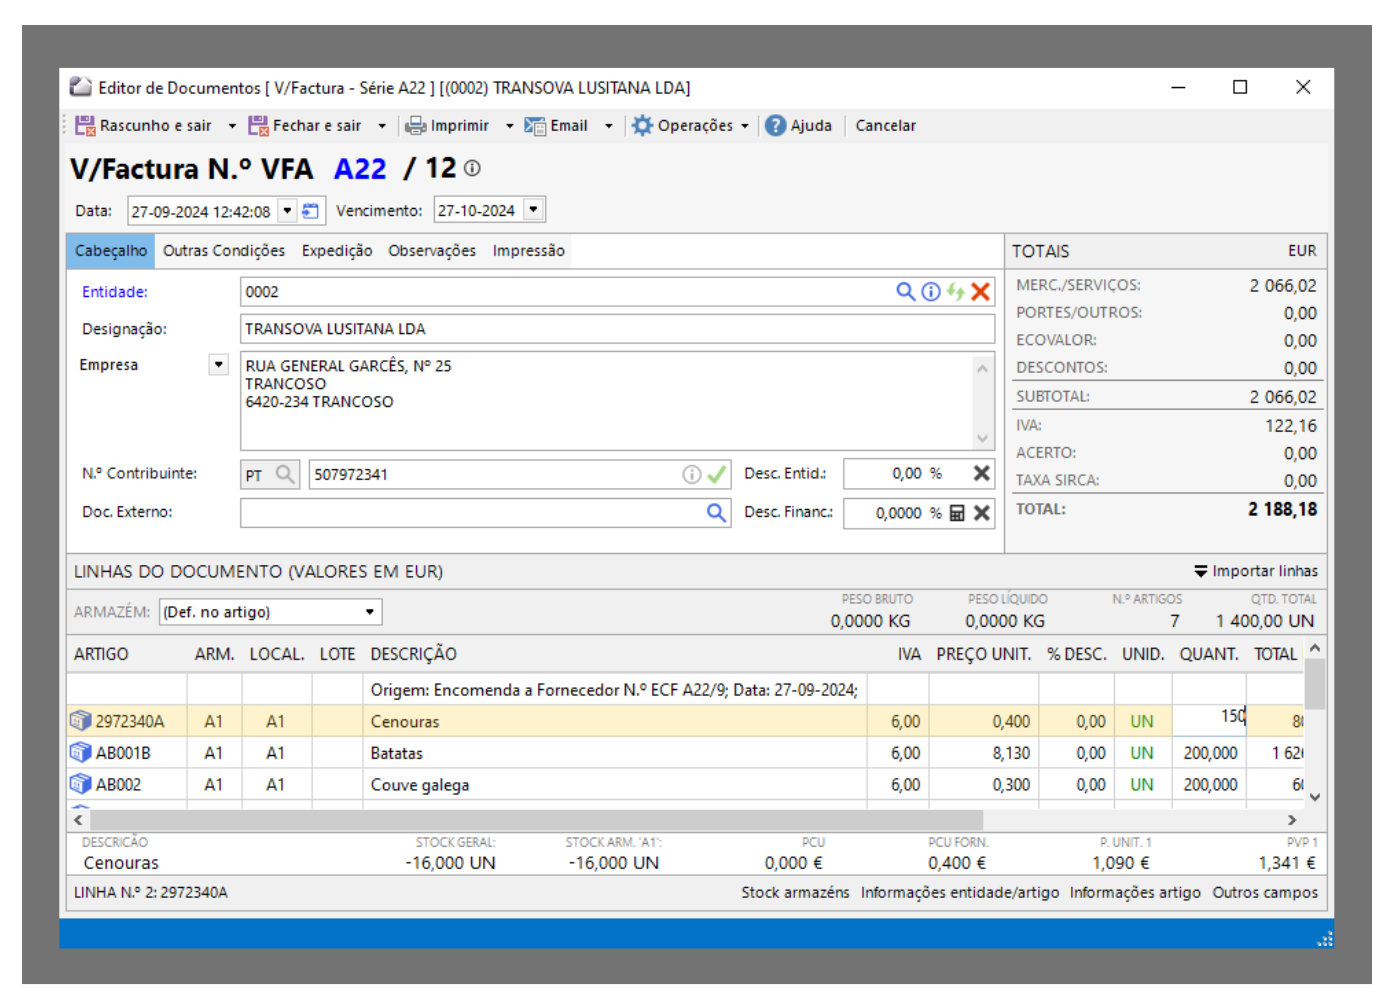
Task: Click the VAT number lookup magnifier
Action: tap(285, 474)
